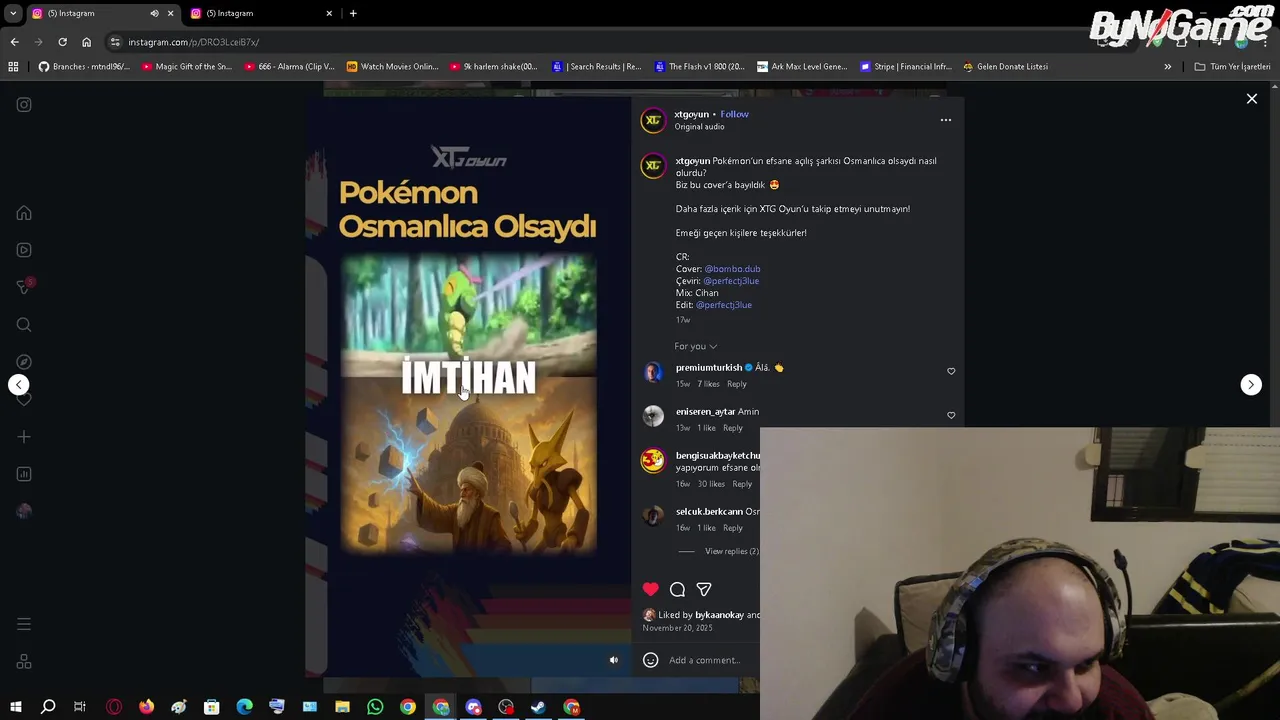Reply to selcuk.berkcann's comment

733,528
